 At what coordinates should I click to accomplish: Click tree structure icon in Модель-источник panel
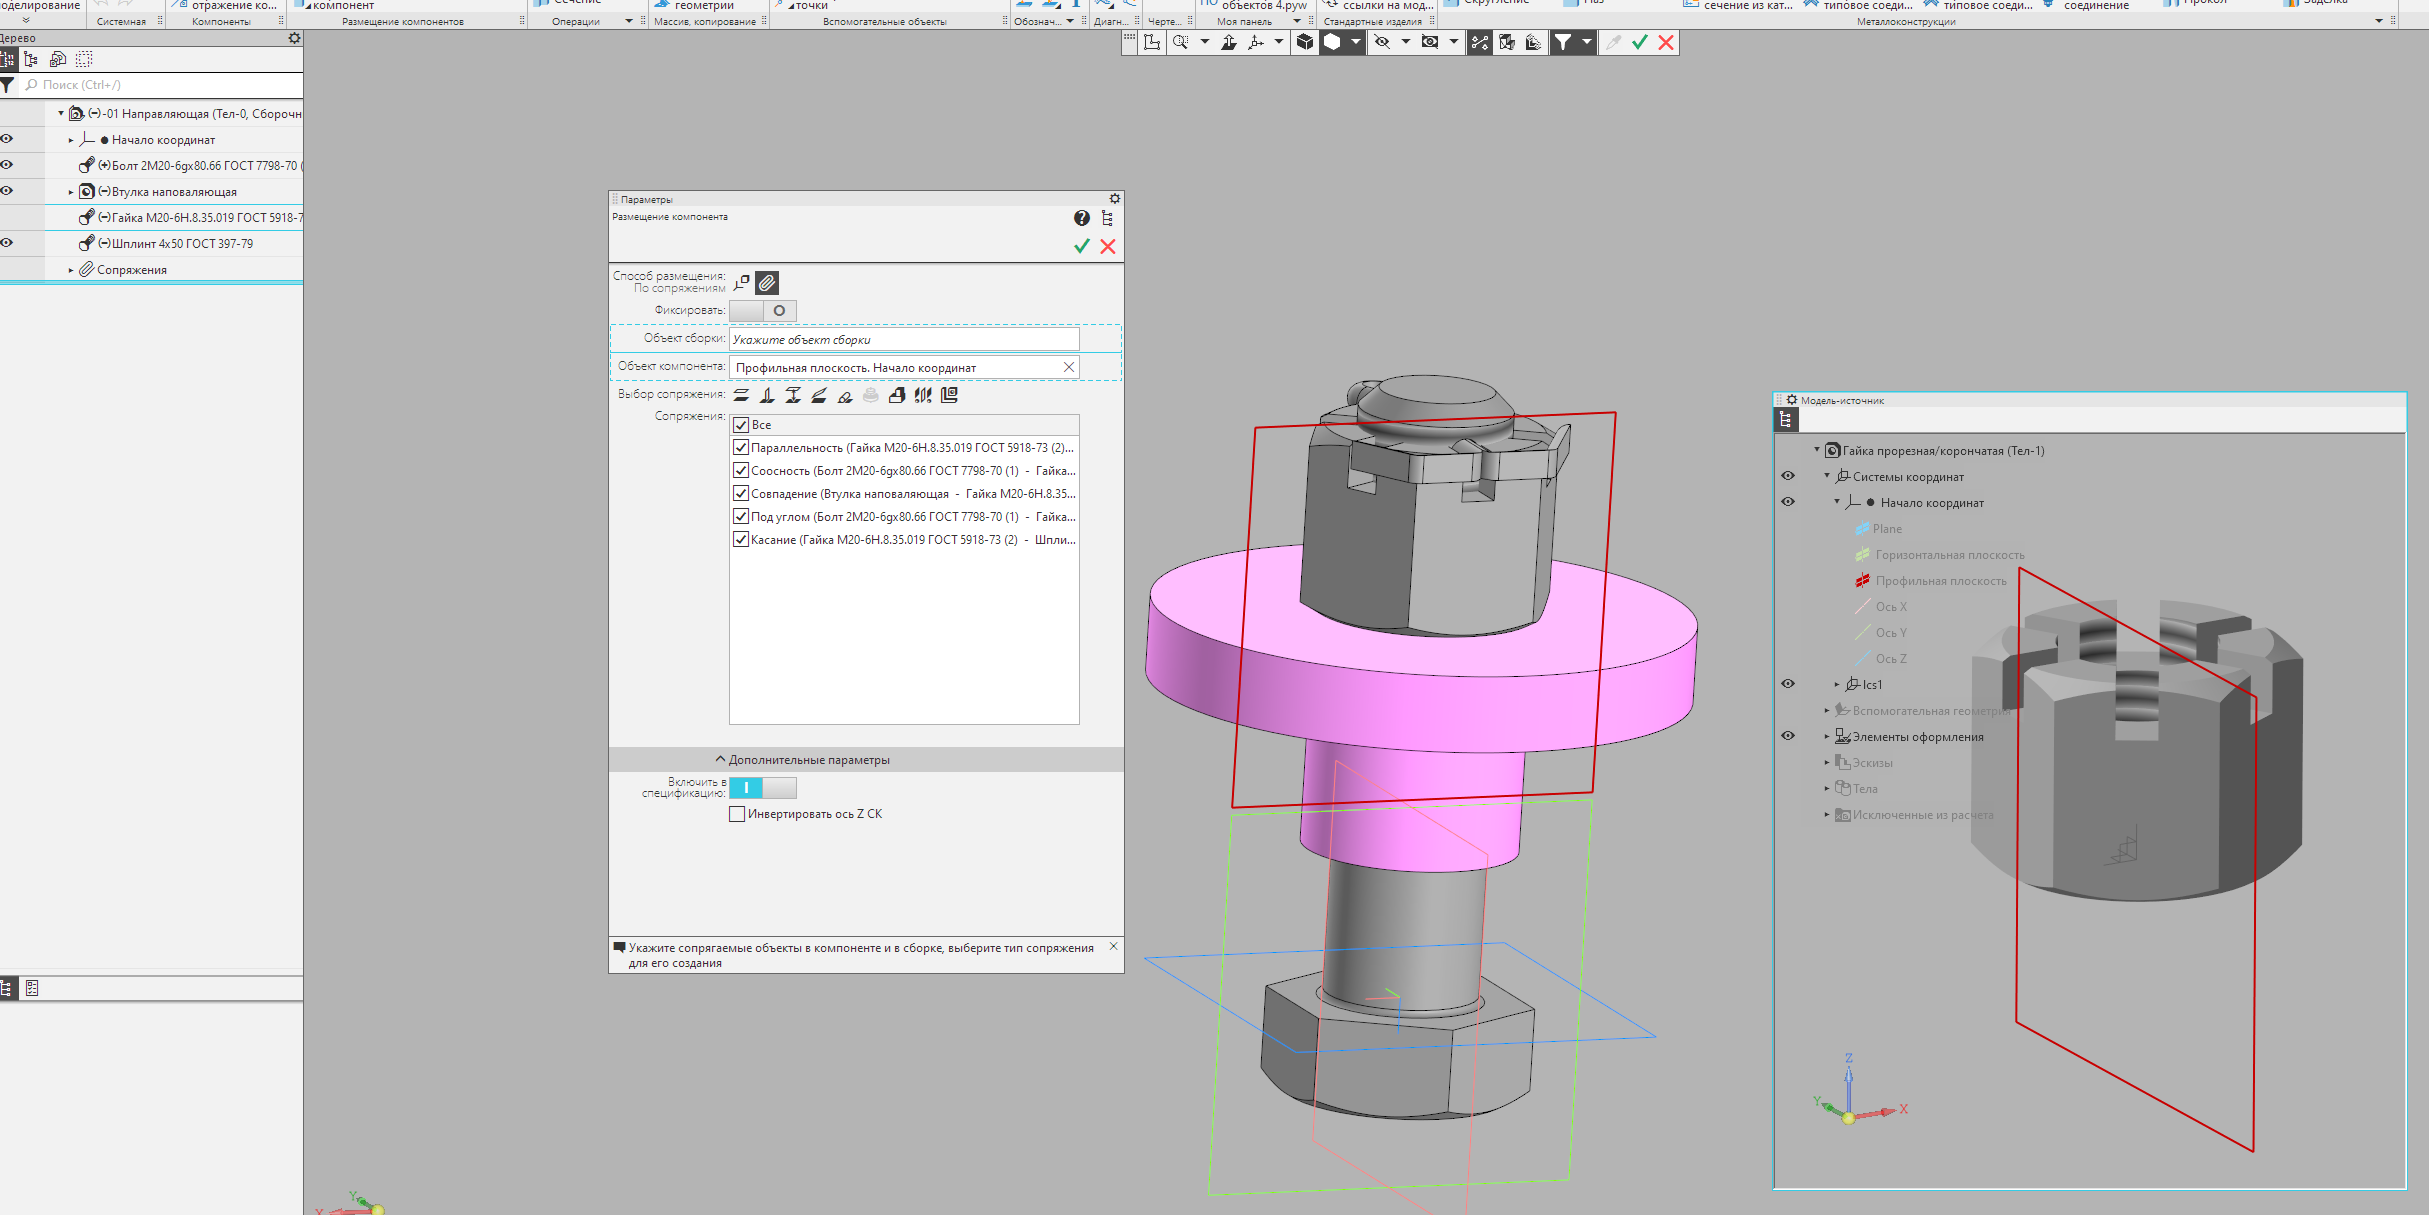point(1786,420)
